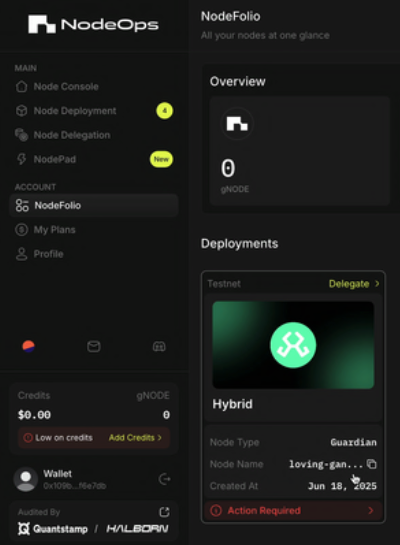This screenshot has height=545, width=400.
Task: Open My Plans page
Action: click(55, 230)
